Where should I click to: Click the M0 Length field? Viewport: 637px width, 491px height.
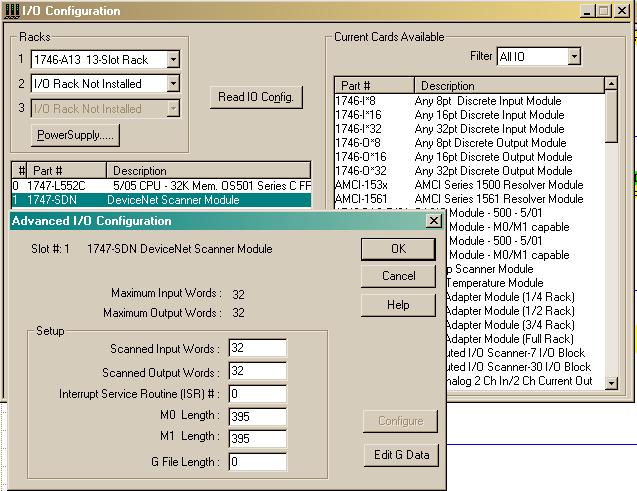[x=258, y=416]
